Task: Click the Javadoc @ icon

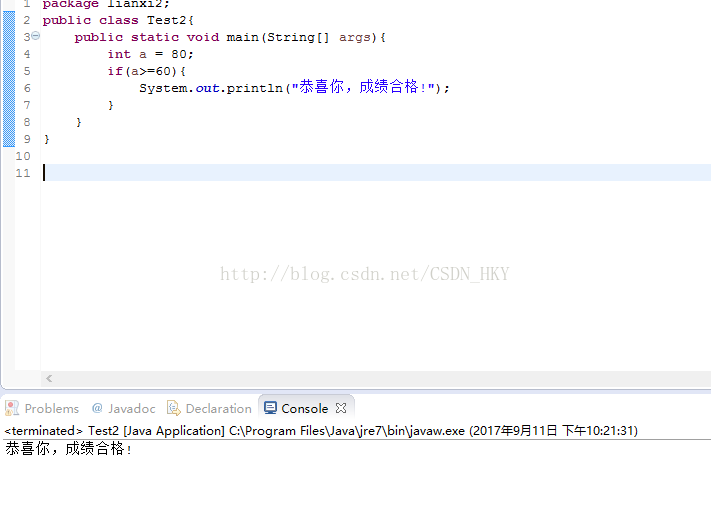Action: (97, 408)
